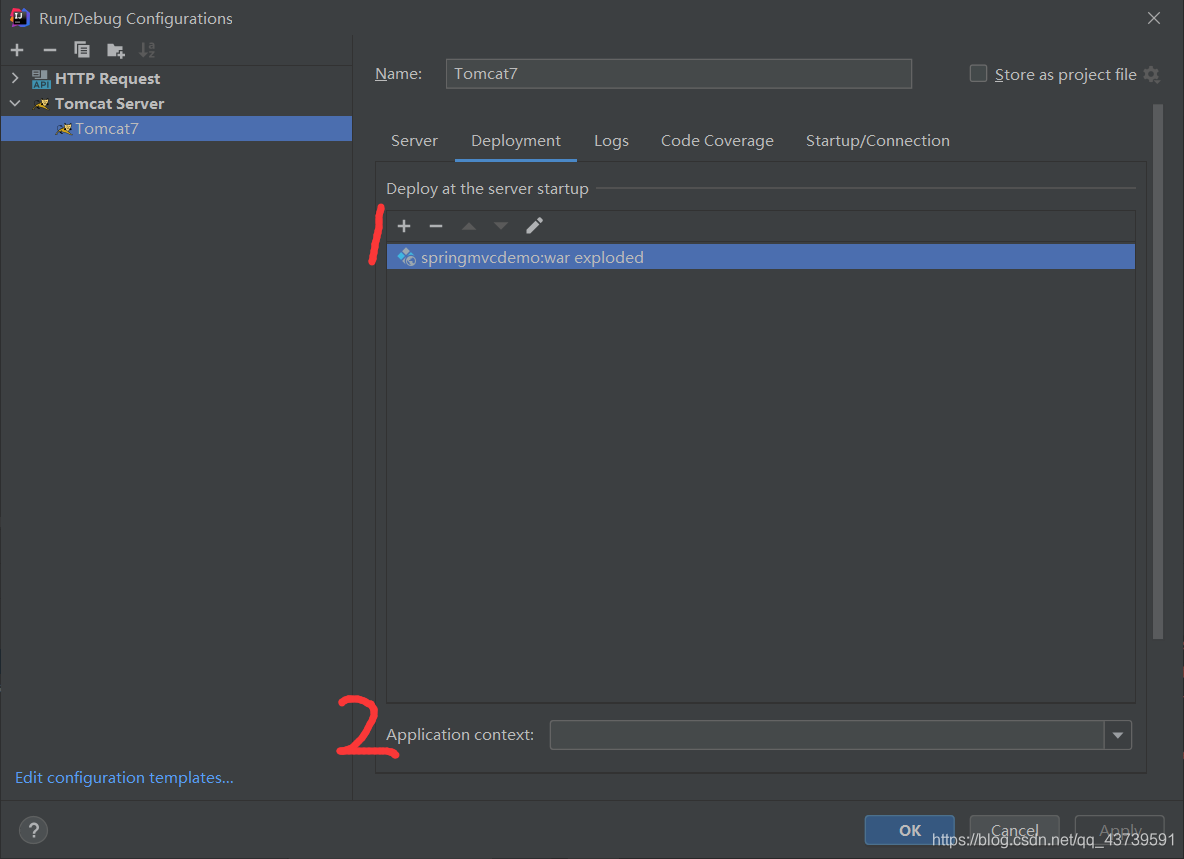Switch to the Server tab
The image size is (1184, 859).
(414, 141)
